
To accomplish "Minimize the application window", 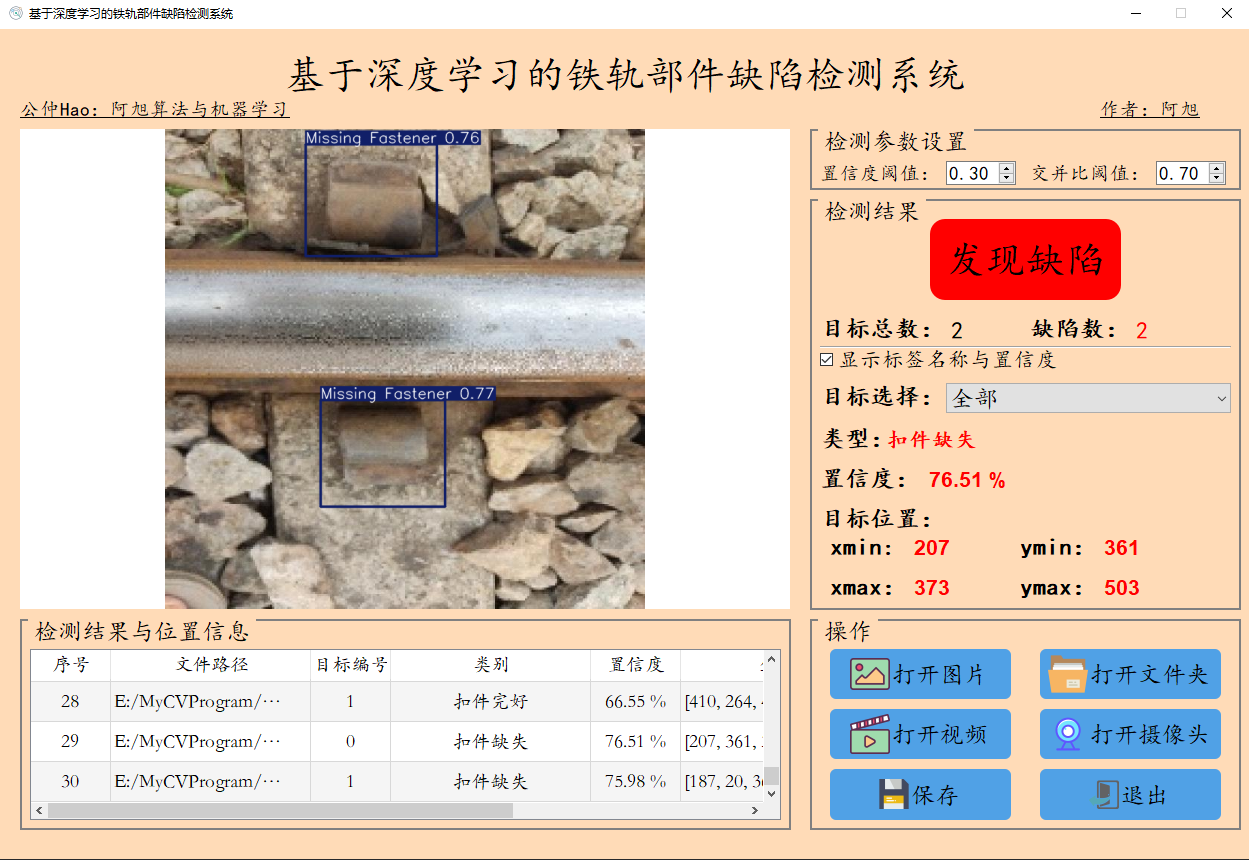I will click(1137, 14).
